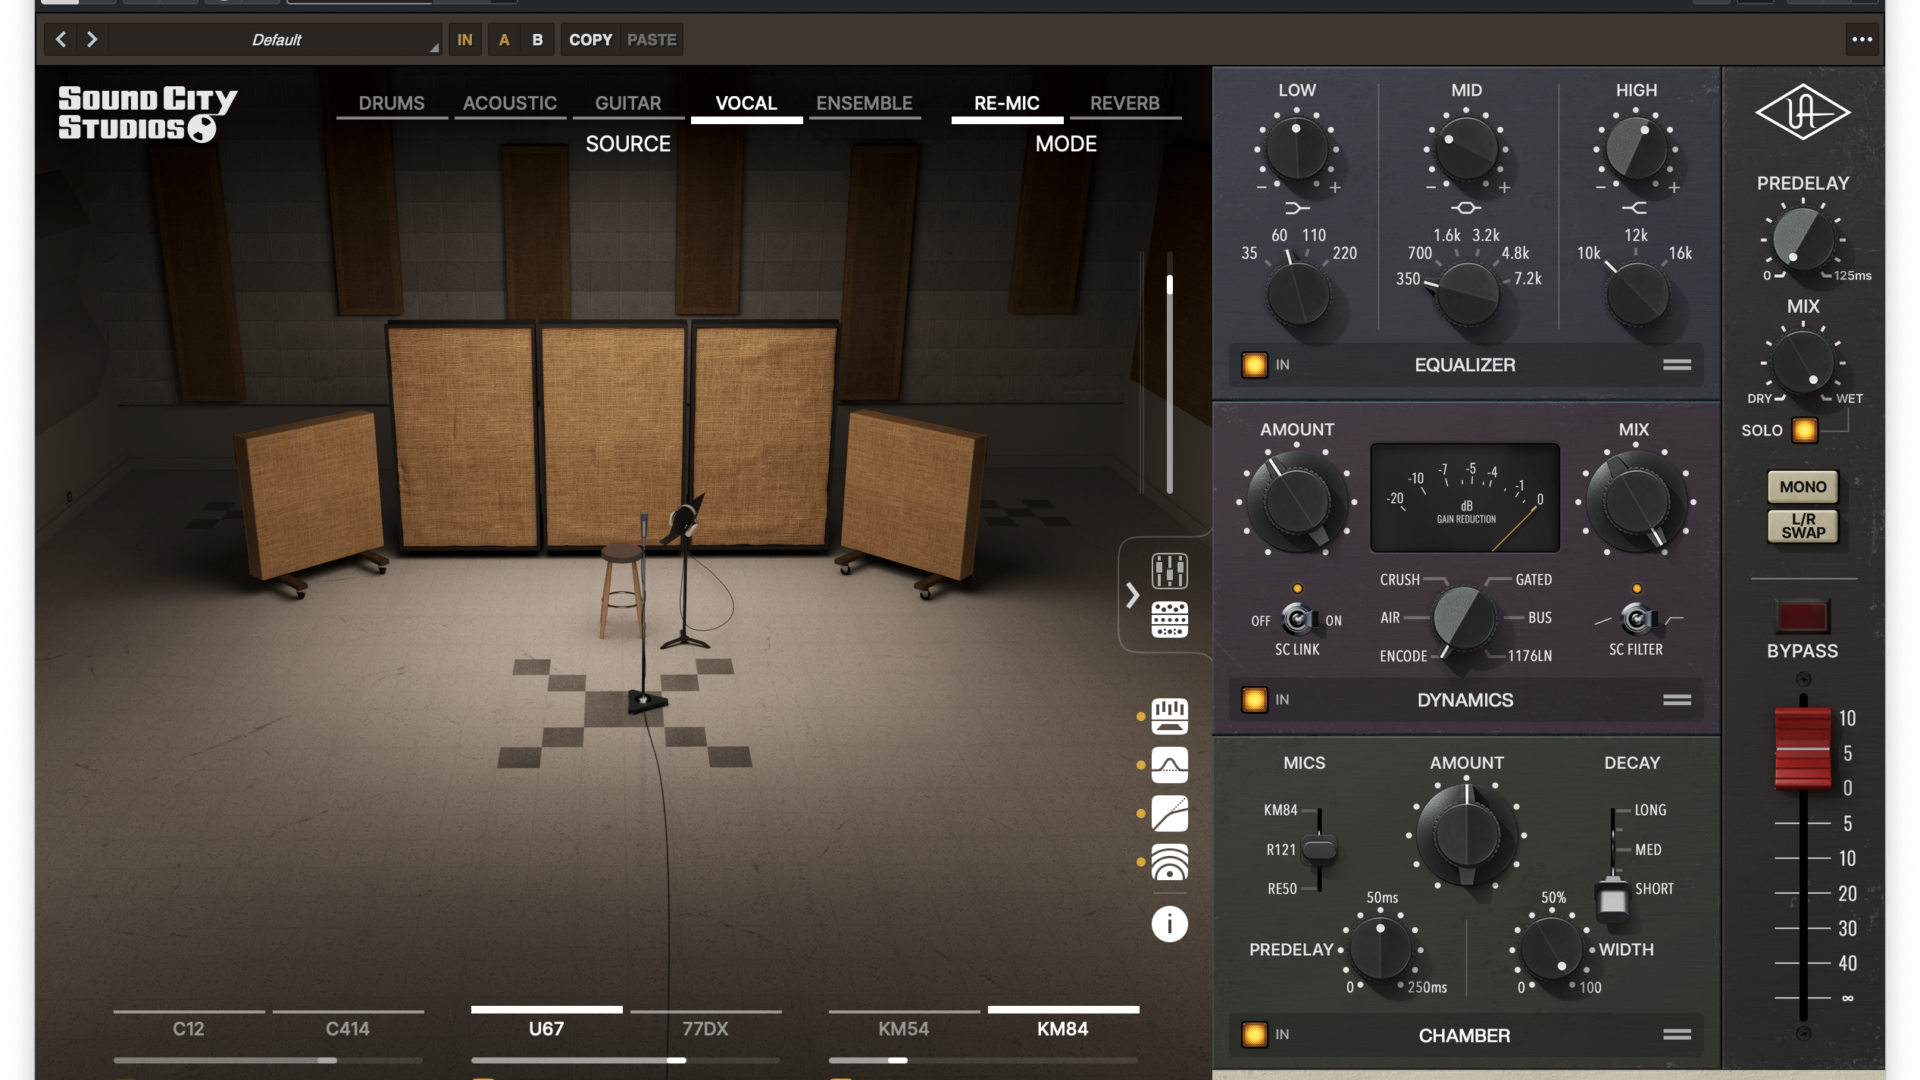Select the GUITAR source tab
1920x1080 pixels.
628,103
